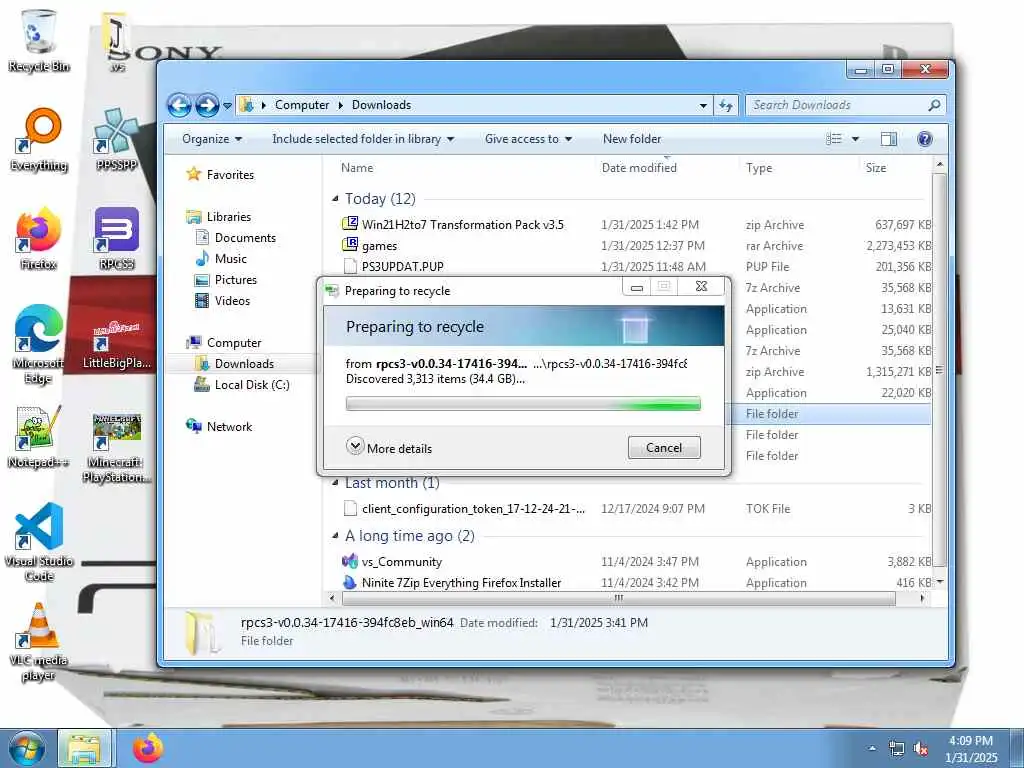Refresh the Downloads folder view

pyautogui.click(x=726, y=105)
